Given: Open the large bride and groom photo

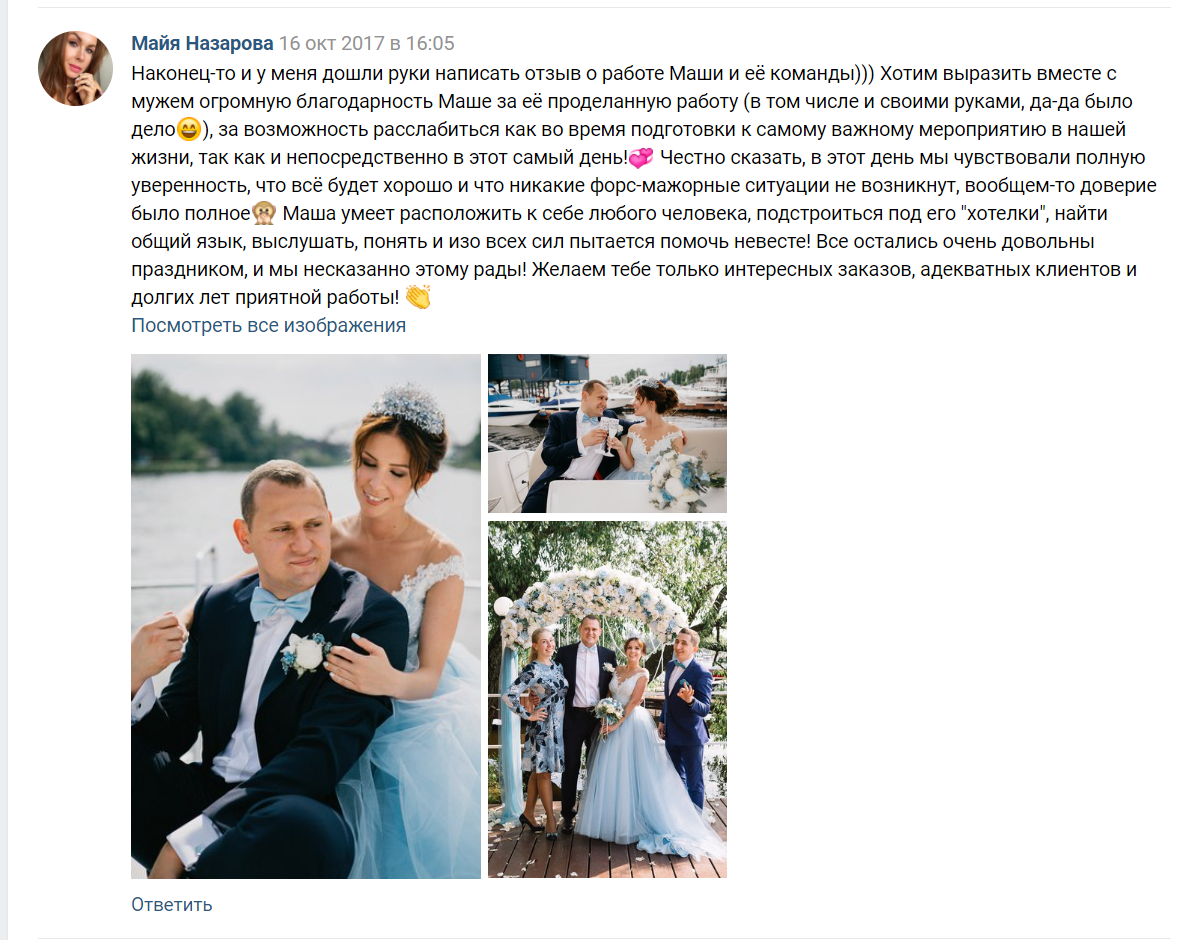Looking at the screenshot, I should pyautogui.click(x=306, y=616).
